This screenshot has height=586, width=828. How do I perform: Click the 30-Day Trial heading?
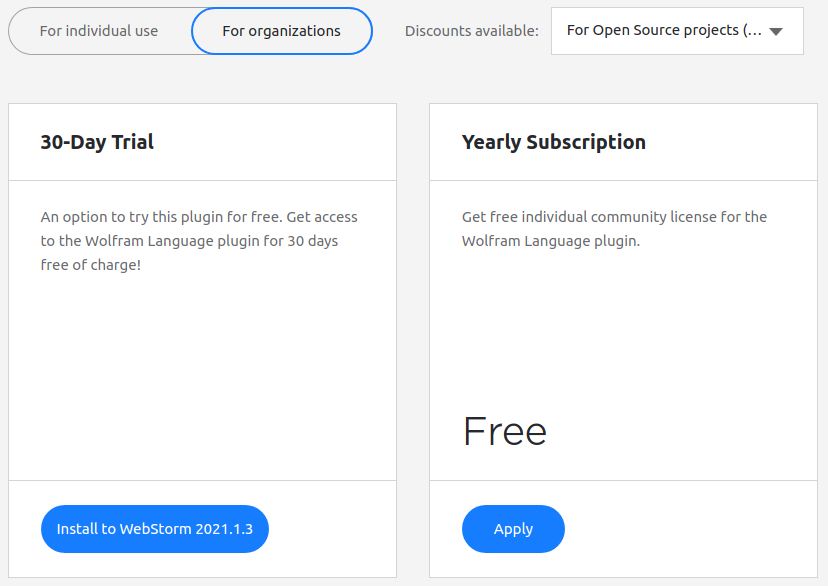(97, 142)
